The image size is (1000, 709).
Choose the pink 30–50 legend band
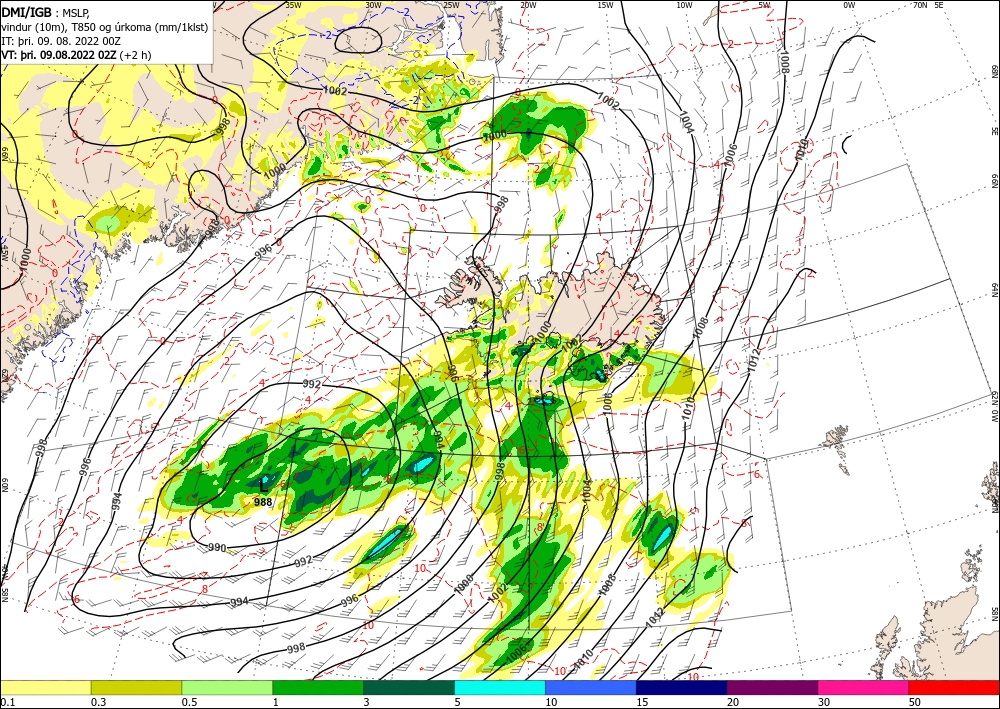(x=864, y=687)
